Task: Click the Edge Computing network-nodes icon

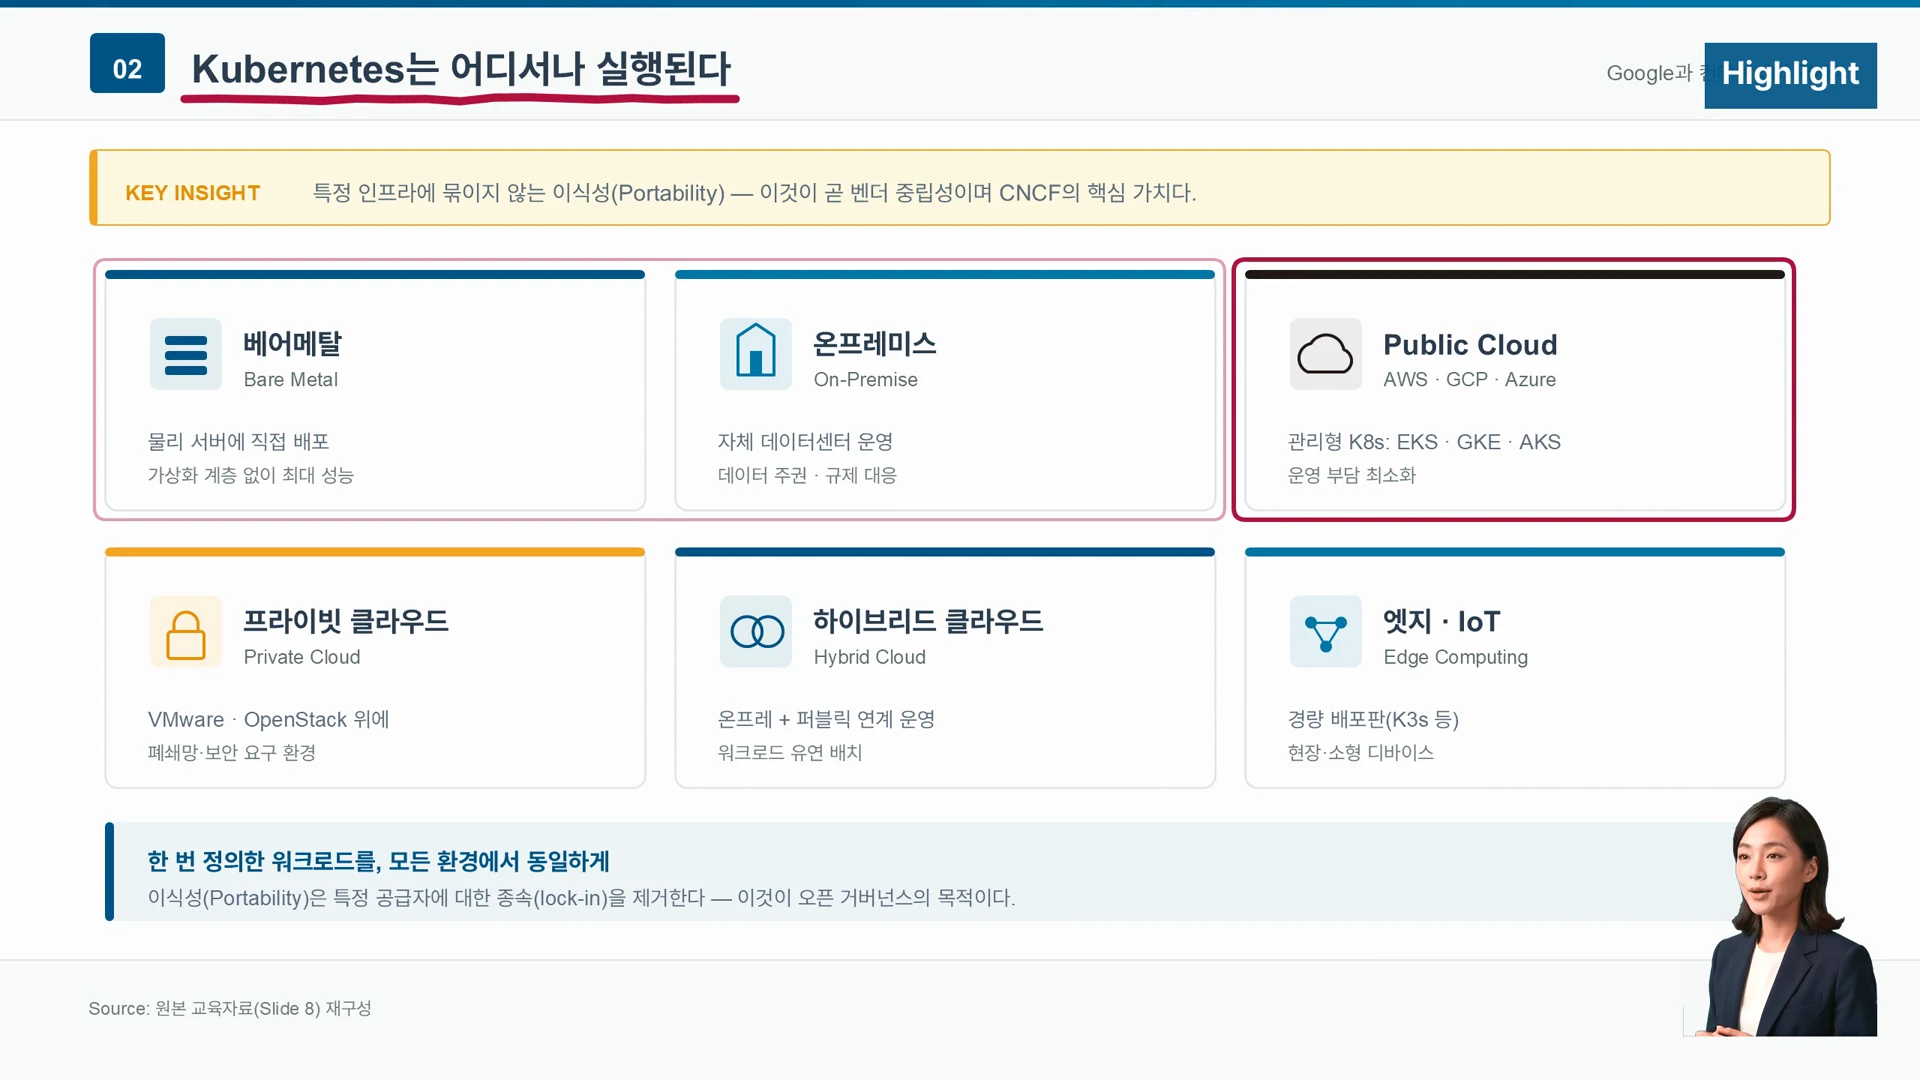Action: click(x=1326, y=632)
